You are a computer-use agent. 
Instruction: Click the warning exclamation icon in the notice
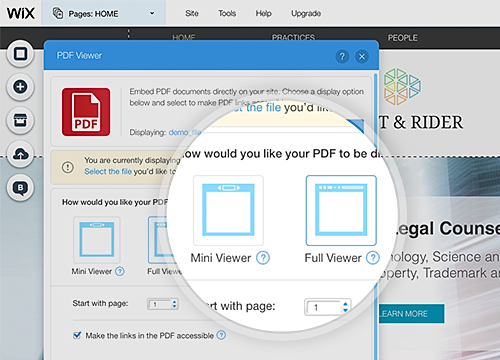(68, 167)
